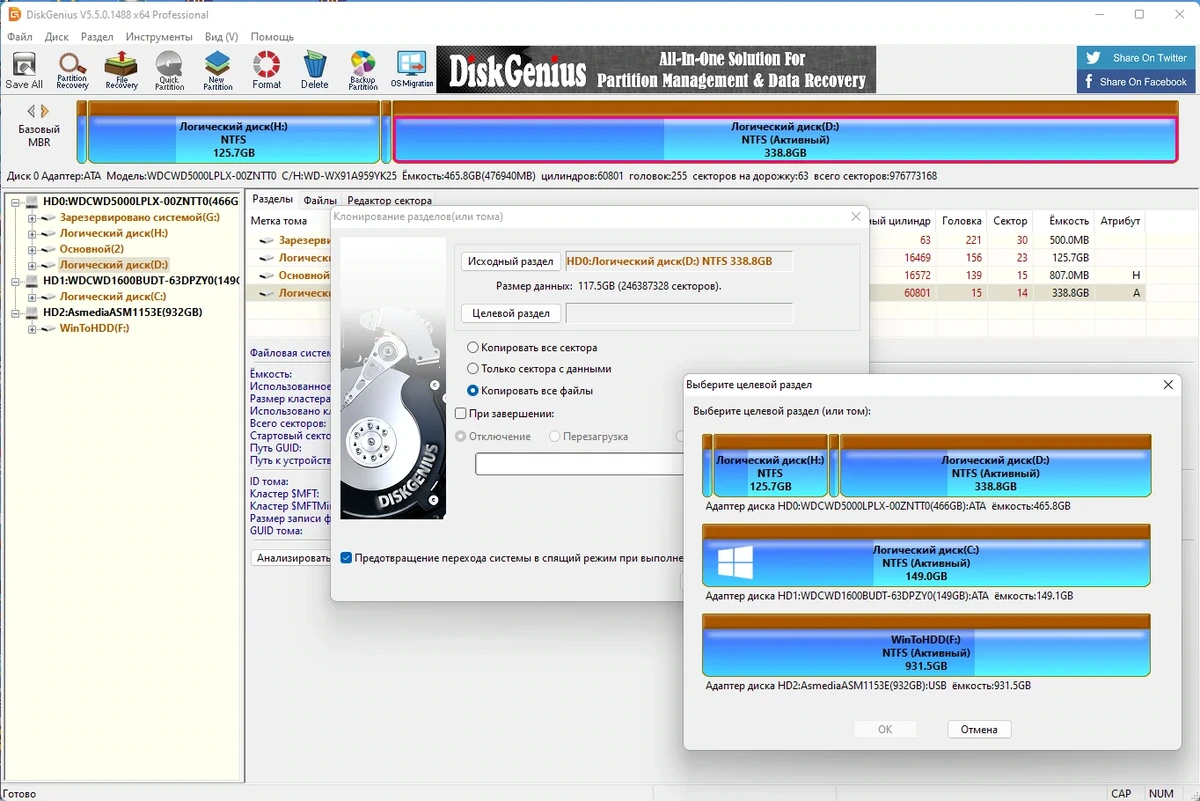Screen dimensions: 1200x801
Task: Click the Delete partition icon
Action: pos(315,70)
